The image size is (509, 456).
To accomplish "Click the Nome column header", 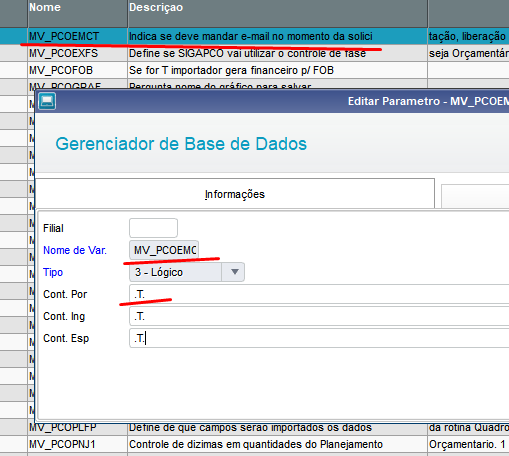I will tap(77, 13).
